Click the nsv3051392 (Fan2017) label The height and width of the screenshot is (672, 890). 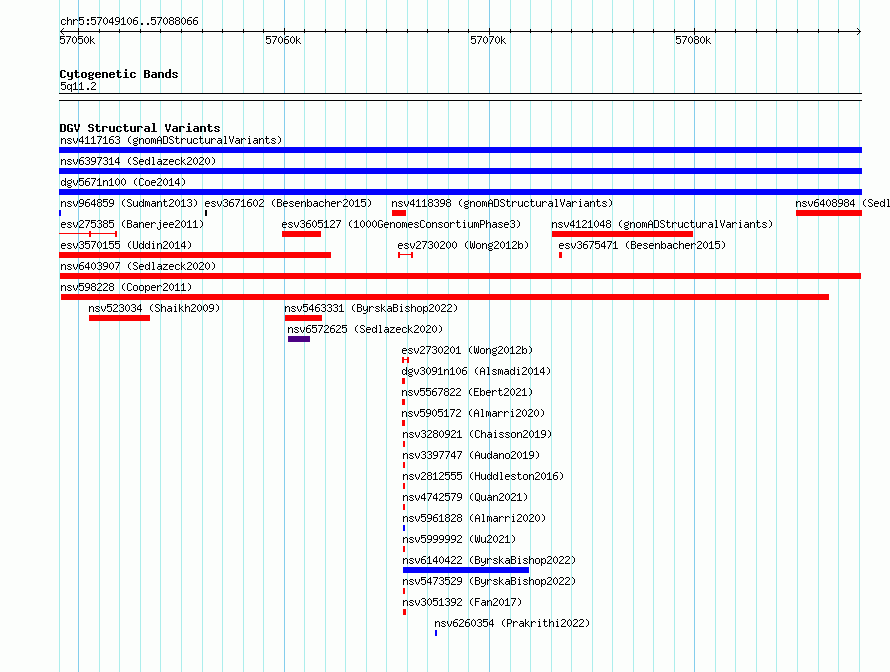[x=462, y=602]
